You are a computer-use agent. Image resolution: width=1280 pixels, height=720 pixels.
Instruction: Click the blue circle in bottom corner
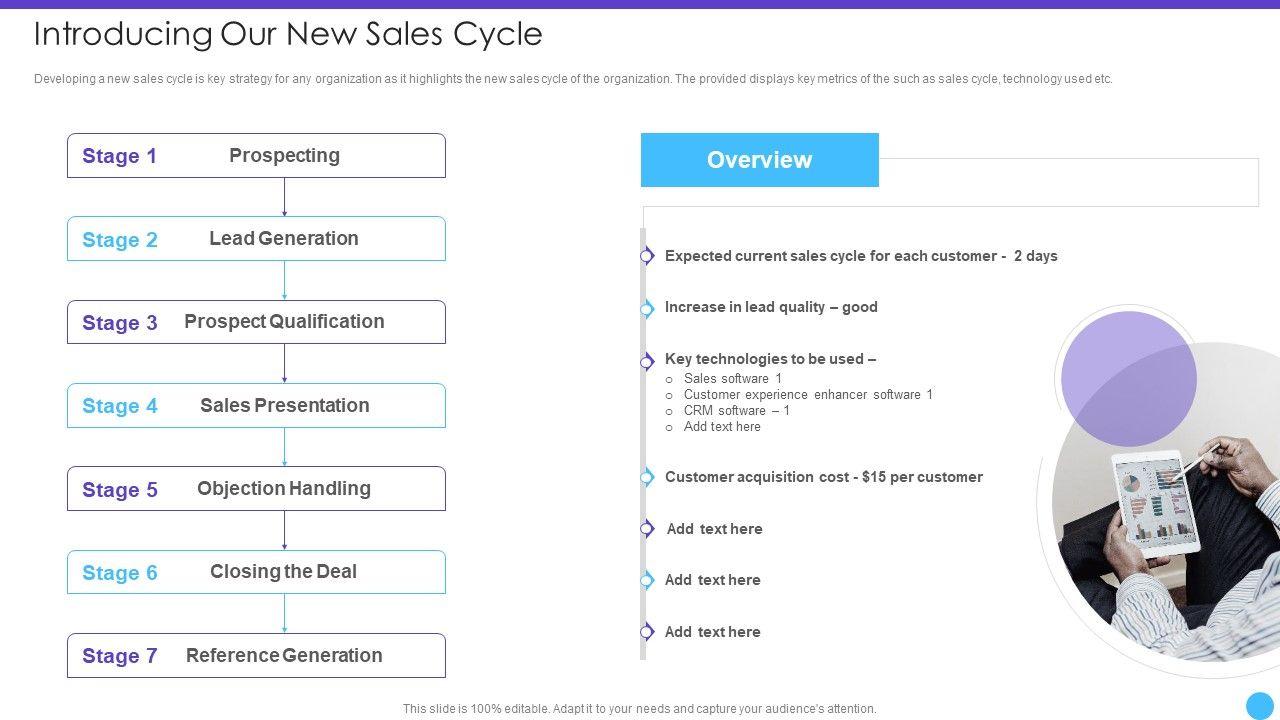[1259, 705]
